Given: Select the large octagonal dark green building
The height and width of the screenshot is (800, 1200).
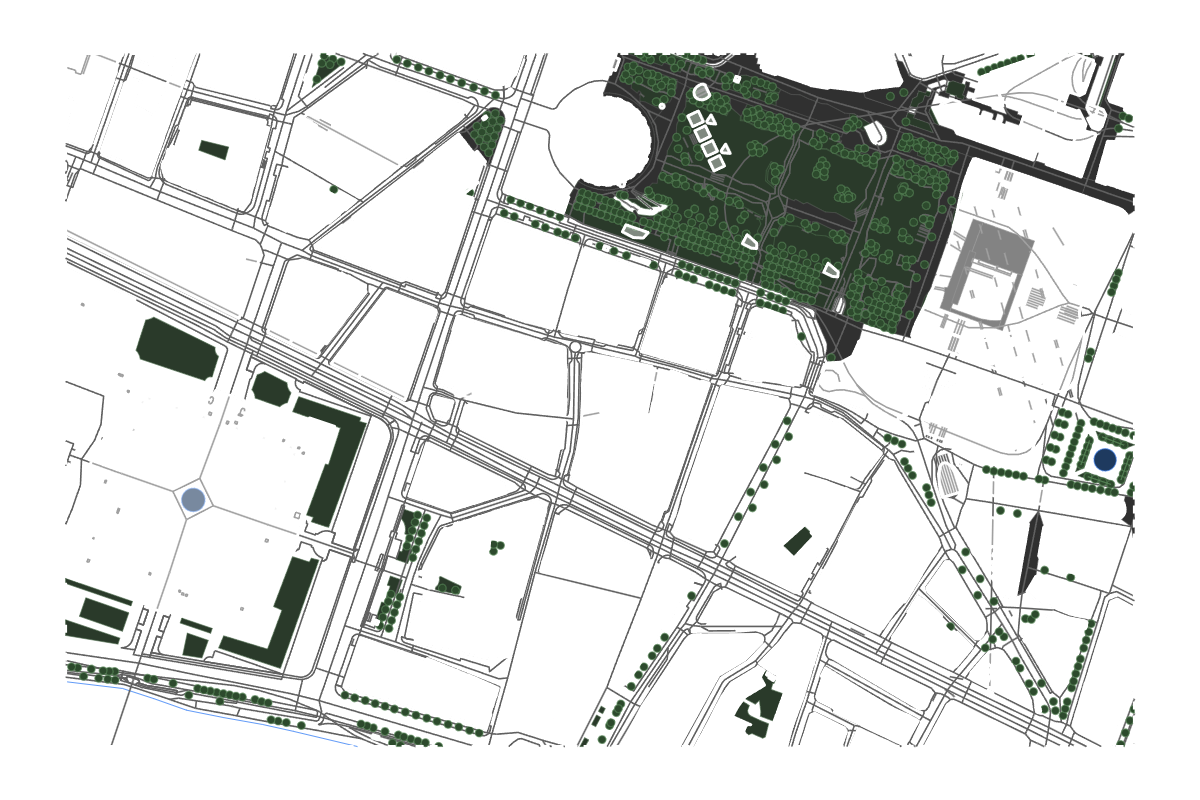Looking at the screenshot, I should coord(177,348).
